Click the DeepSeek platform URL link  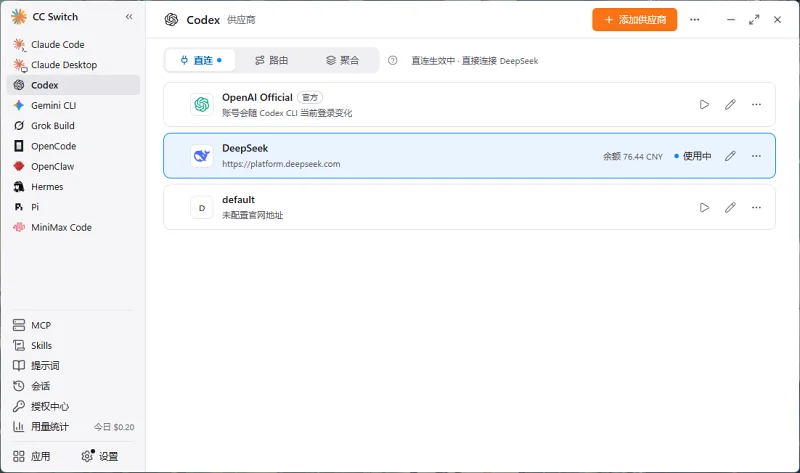pos(281,164)
